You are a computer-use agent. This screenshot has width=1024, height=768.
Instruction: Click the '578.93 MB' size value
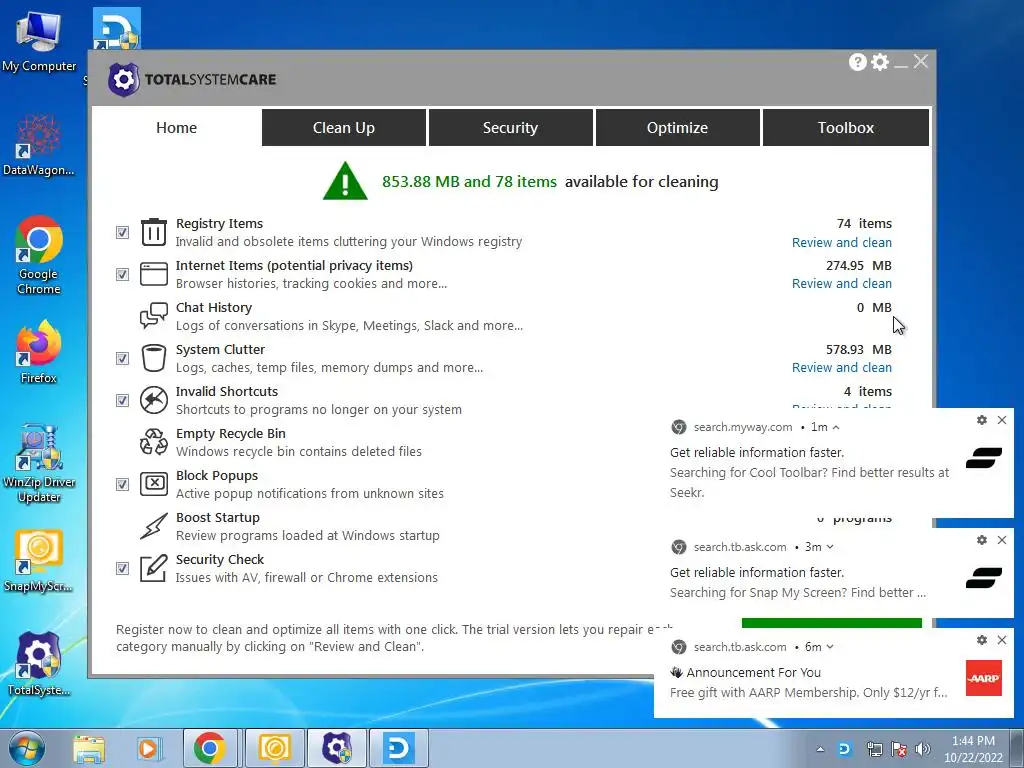(x=858, y=349)
